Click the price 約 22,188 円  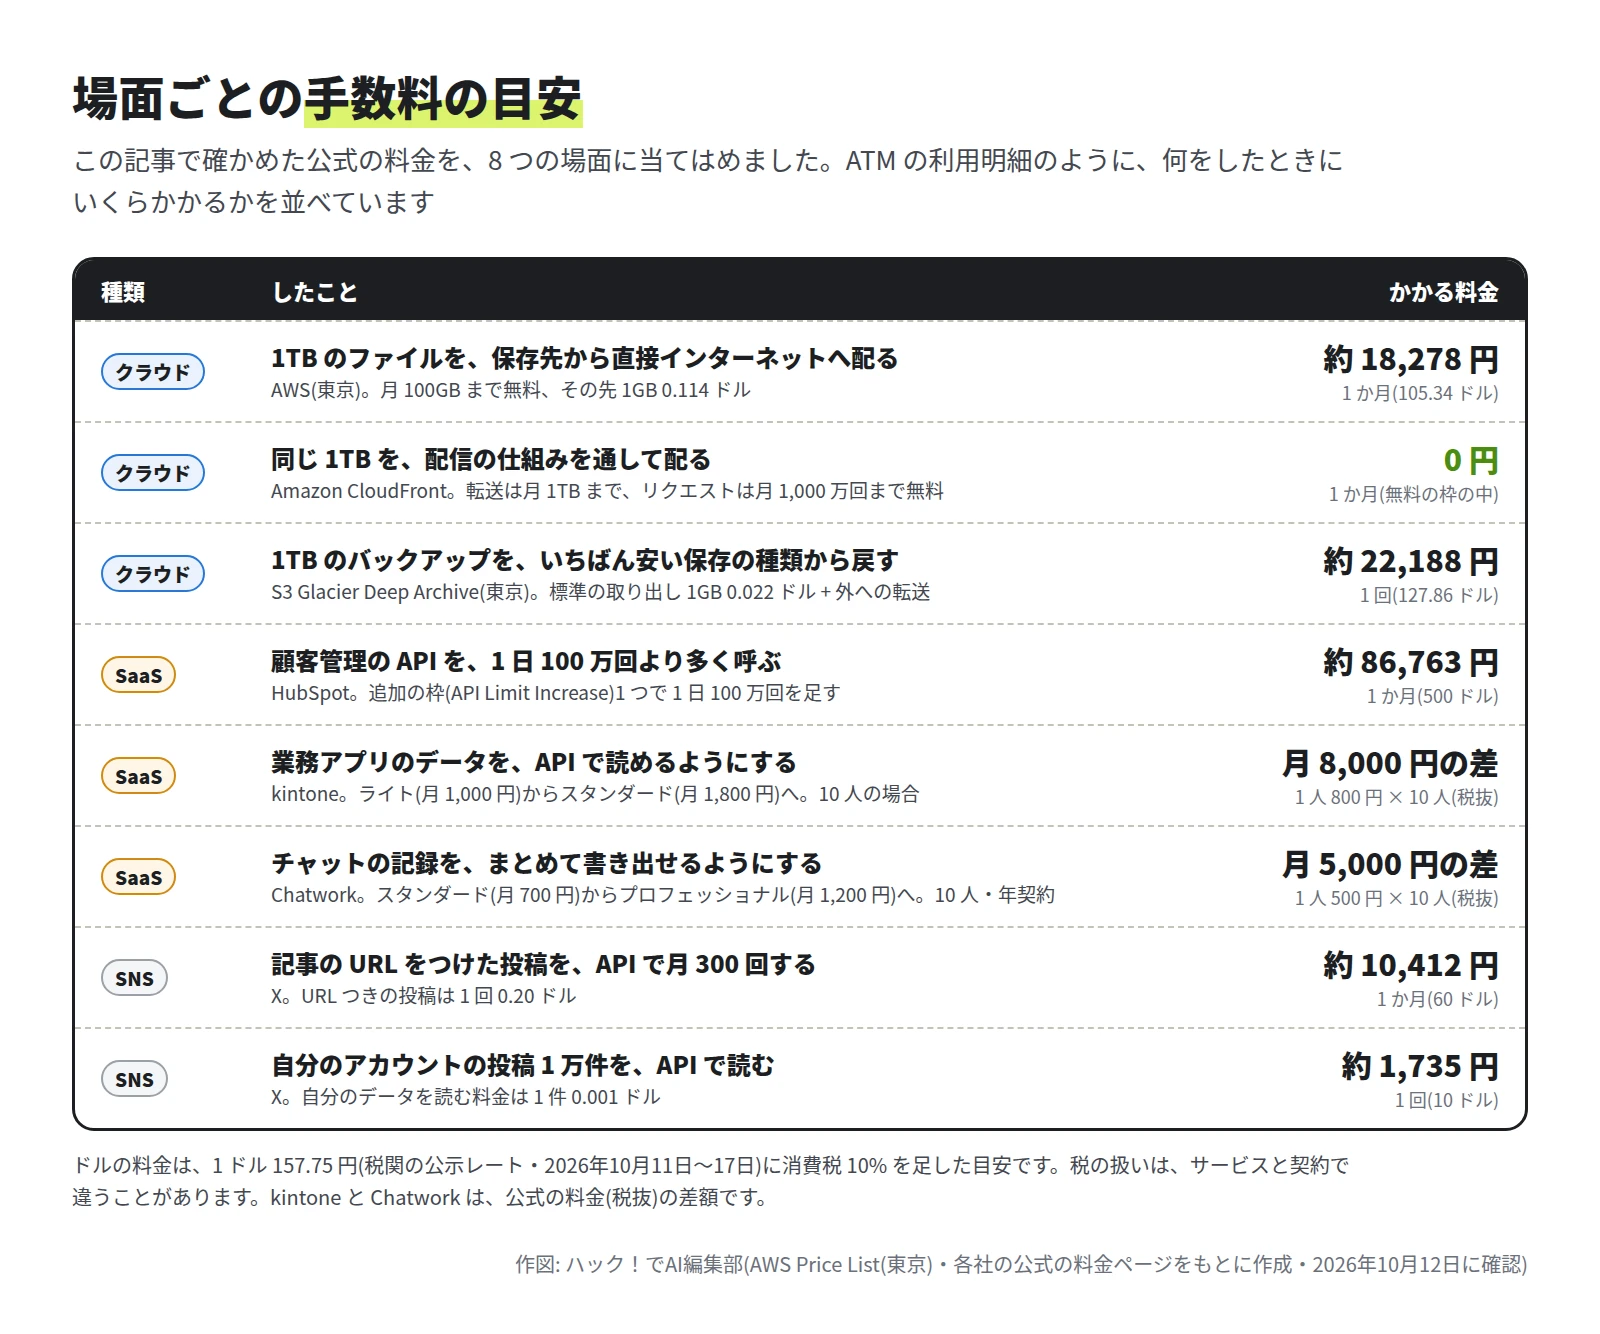pos(1410,561)
